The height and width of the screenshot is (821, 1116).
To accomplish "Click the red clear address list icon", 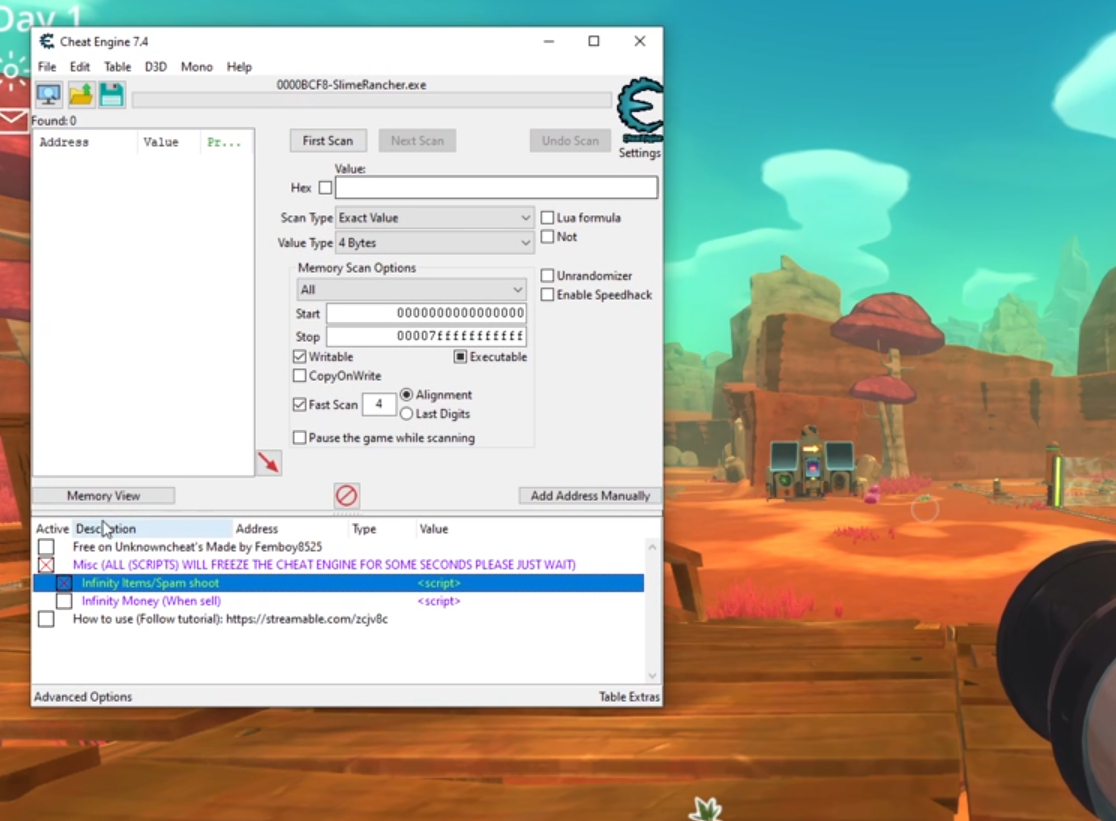I will pyautogui.click(x=346, y=495).
